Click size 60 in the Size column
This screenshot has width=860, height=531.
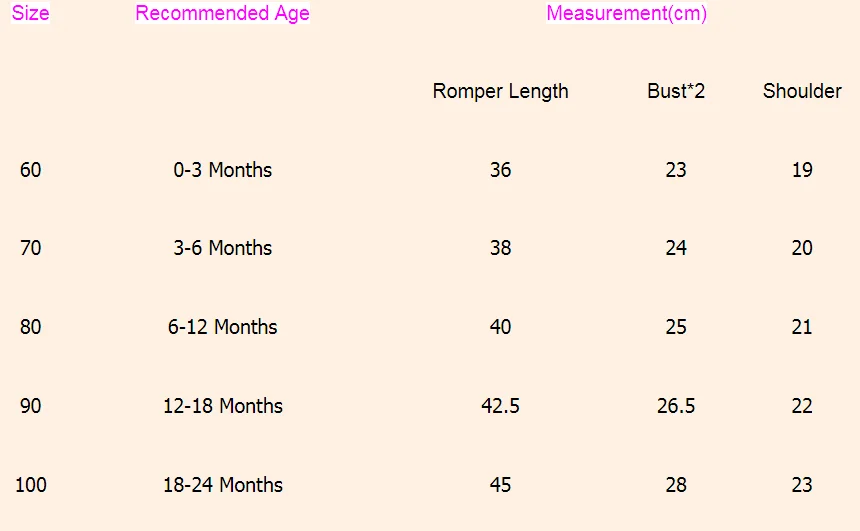31,170
